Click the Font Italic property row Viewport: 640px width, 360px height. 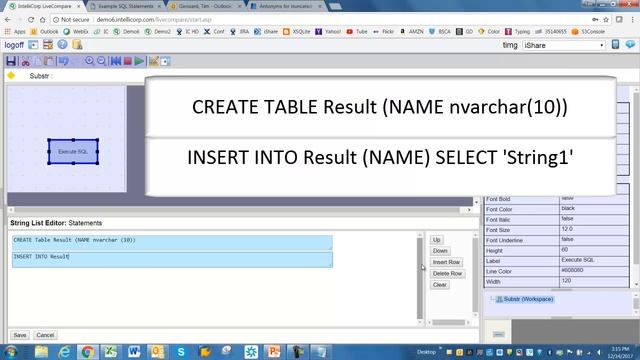point(557,220)
